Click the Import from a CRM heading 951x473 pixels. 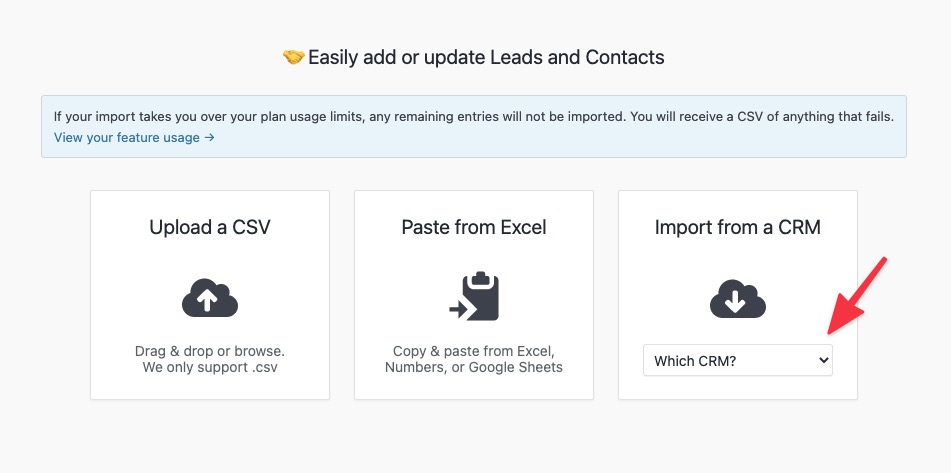737,227
